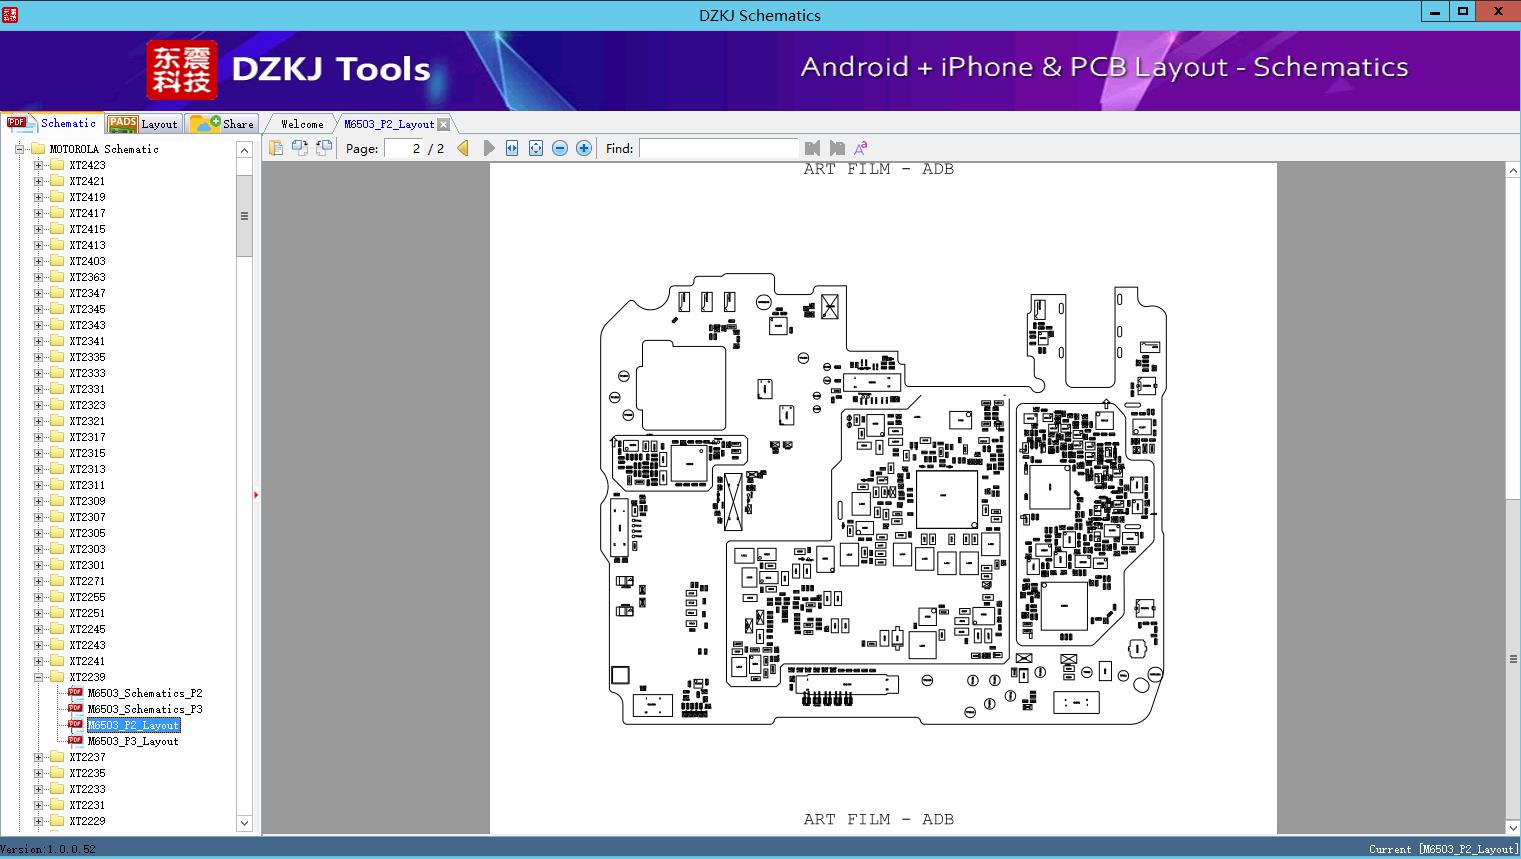Image resolution: width=1521 pixels, height=859 pixels.
Task: Select the XT2419 folder label
Action: click(x=87, y=197)
